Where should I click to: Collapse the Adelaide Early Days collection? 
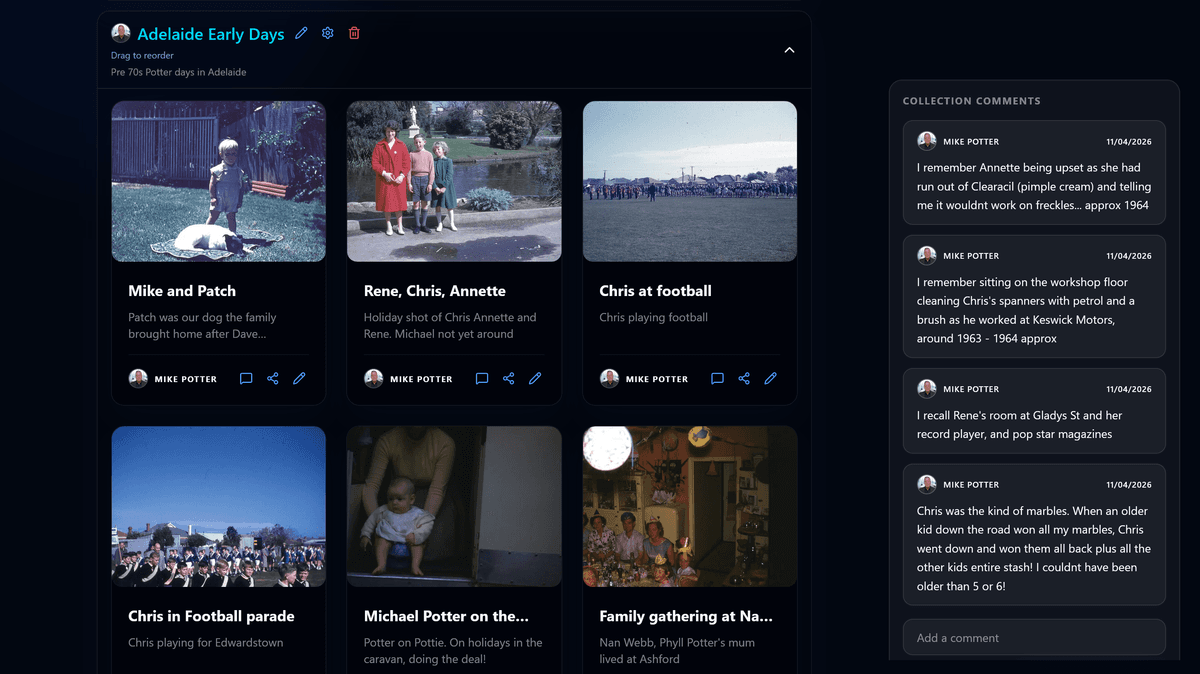point(789,50)
